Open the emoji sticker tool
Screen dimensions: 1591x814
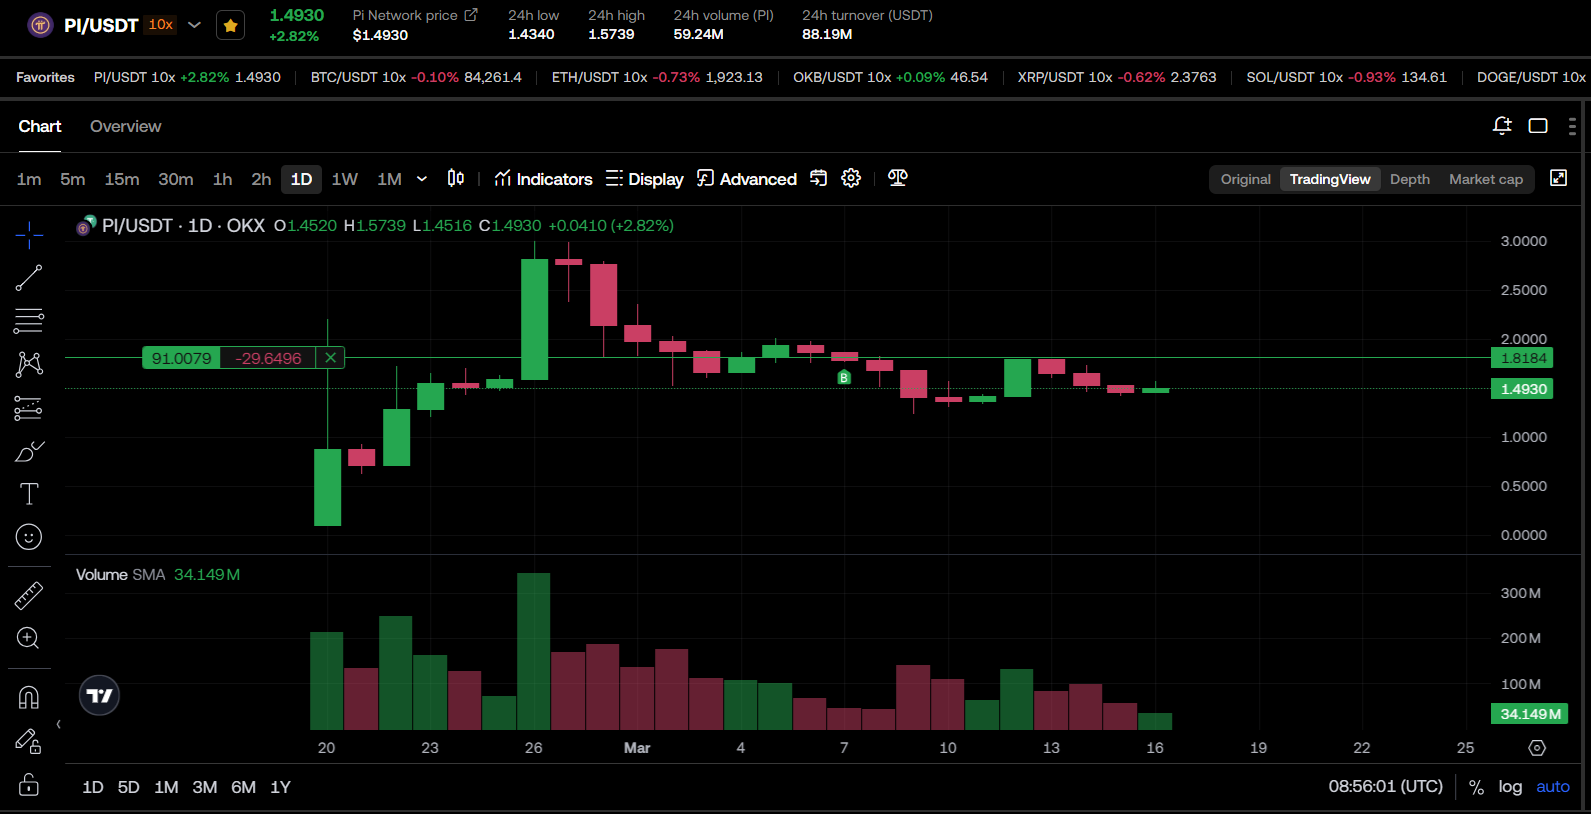(29, 537)
